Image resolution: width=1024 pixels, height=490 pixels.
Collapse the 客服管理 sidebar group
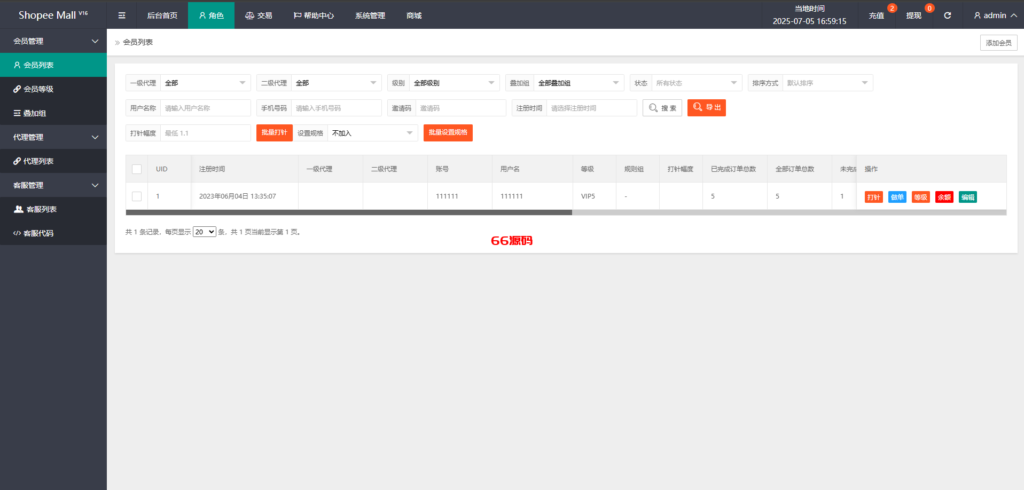pyautogui.click(x=53, y=185)
